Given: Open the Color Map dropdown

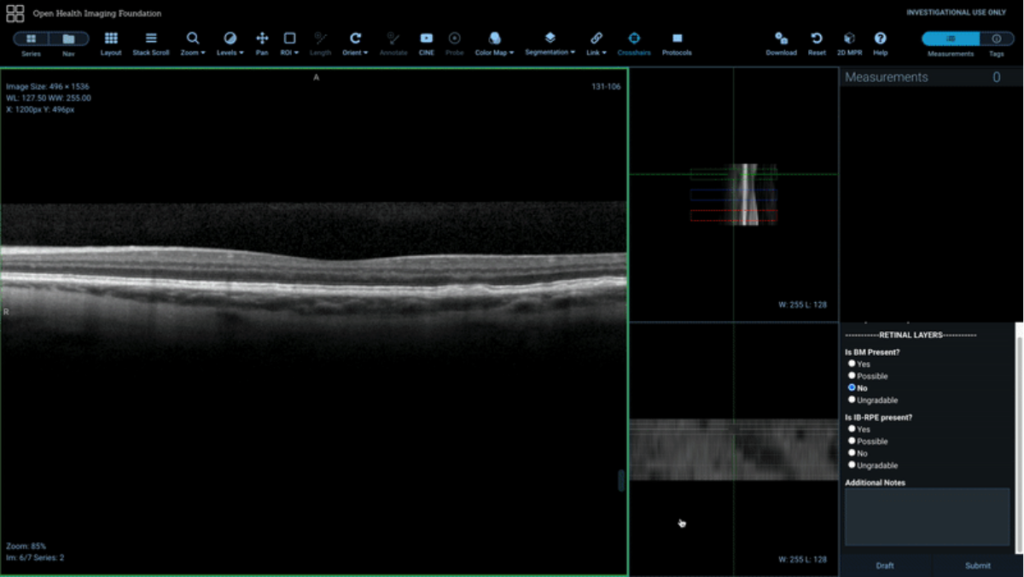Looking at the screenshot, I should point(494,41).
